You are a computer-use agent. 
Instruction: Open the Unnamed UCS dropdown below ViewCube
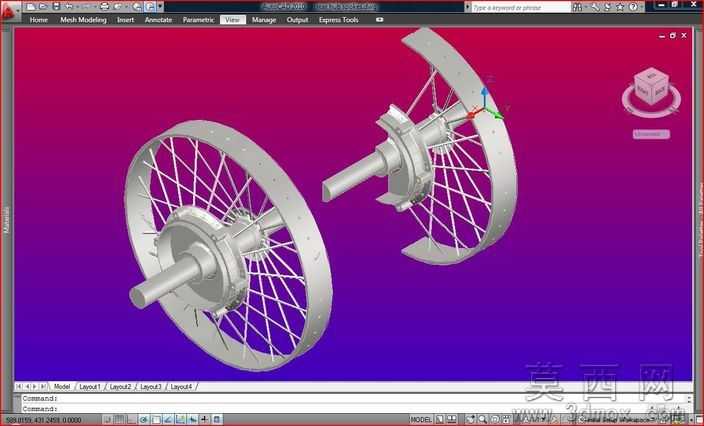(x=651, y=134)
